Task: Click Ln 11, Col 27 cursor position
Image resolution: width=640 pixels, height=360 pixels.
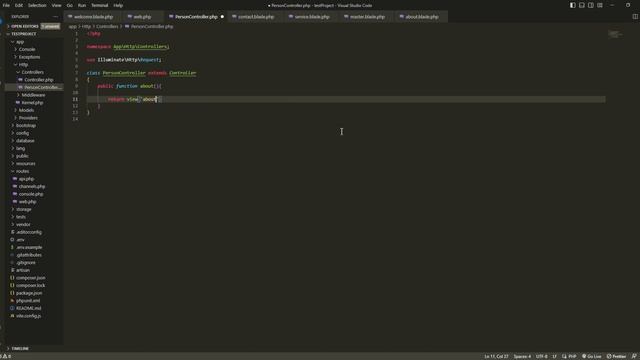Action: (496, 356)
